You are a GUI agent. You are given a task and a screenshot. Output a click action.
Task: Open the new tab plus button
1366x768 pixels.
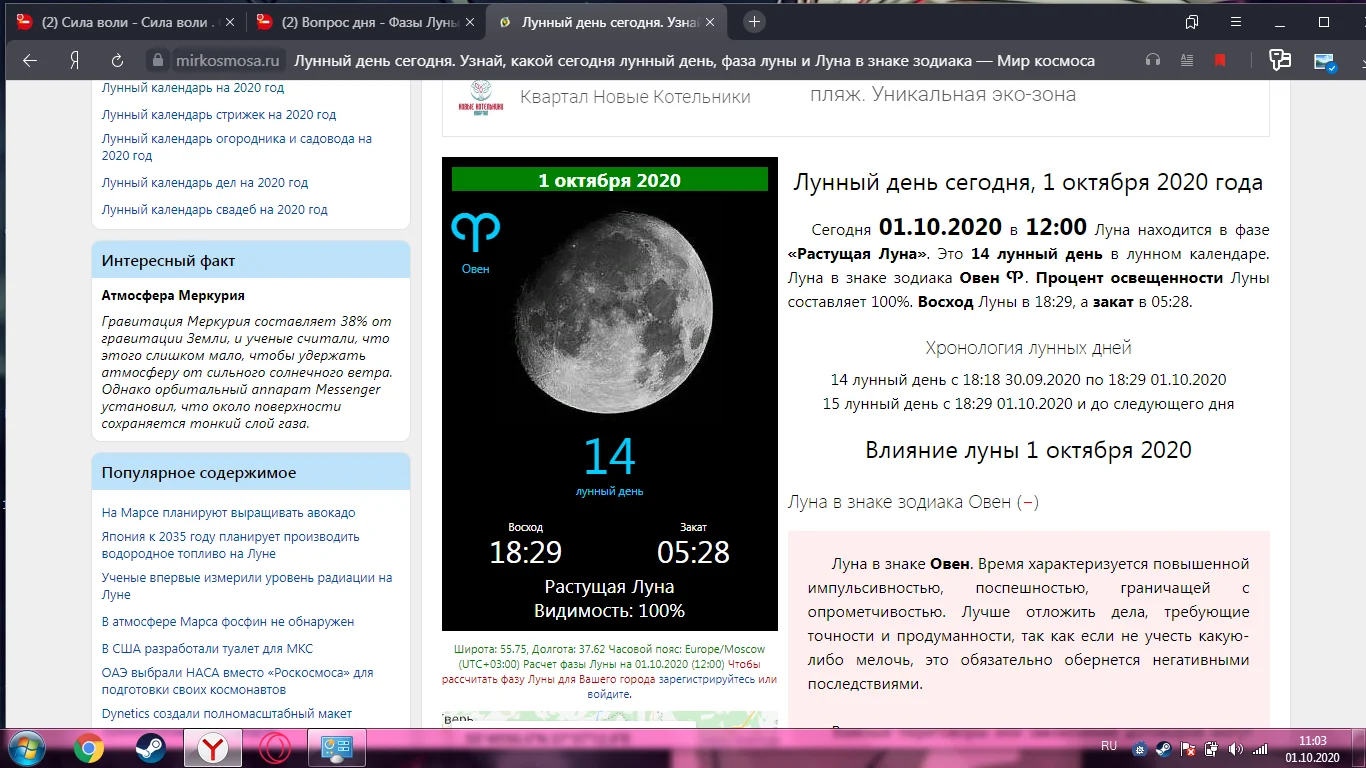(753, 21)
